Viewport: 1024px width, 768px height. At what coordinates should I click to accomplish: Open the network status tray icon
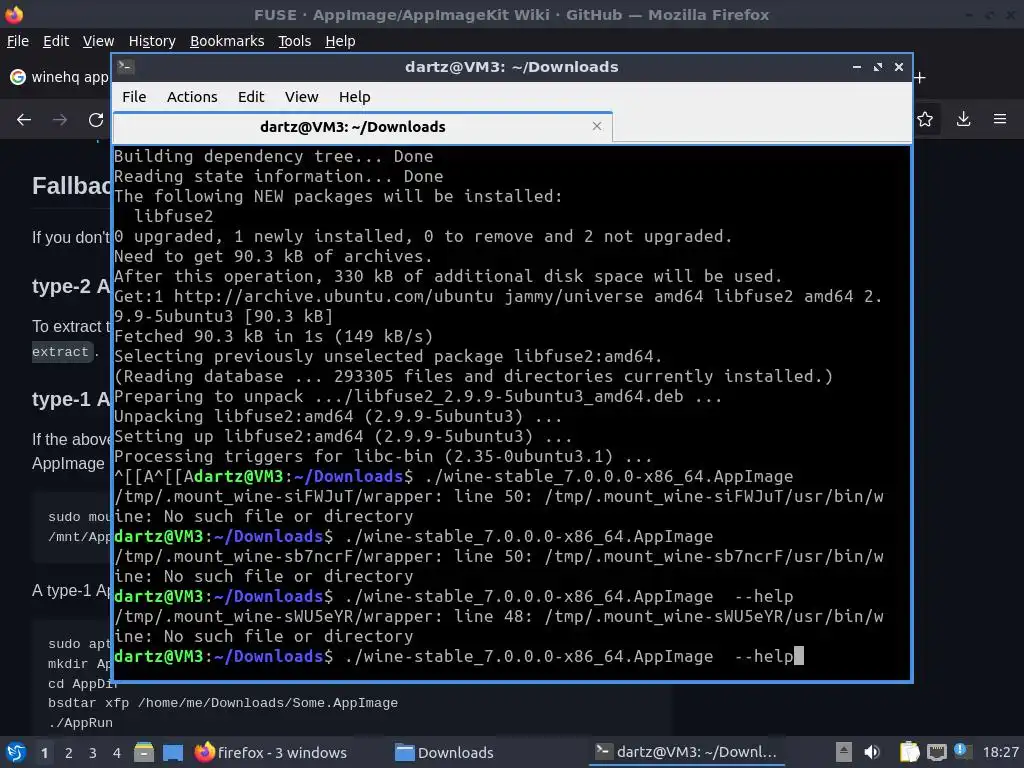pos(936,752)
